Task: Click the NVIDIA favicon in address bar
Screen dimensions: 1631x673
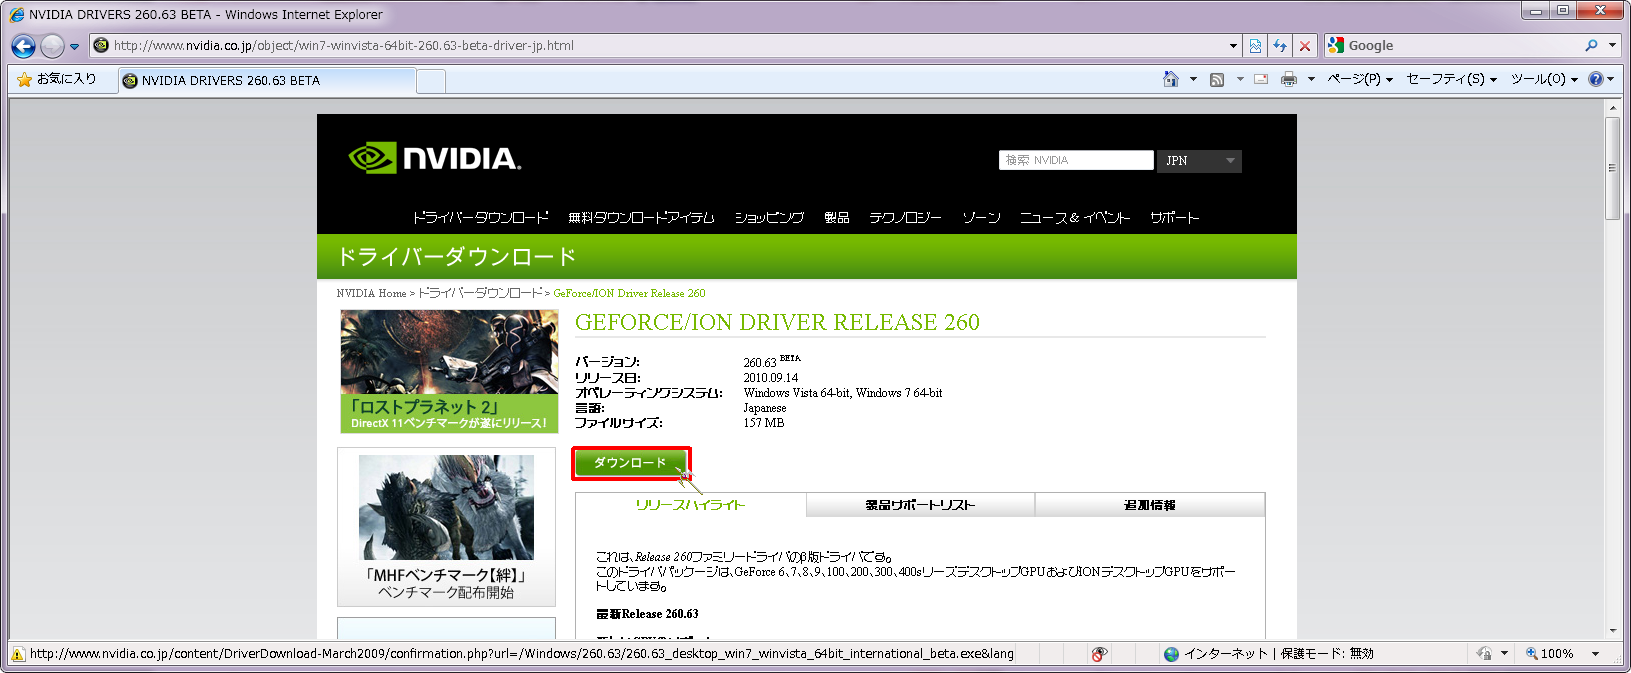Action: (x=100, y=46)
